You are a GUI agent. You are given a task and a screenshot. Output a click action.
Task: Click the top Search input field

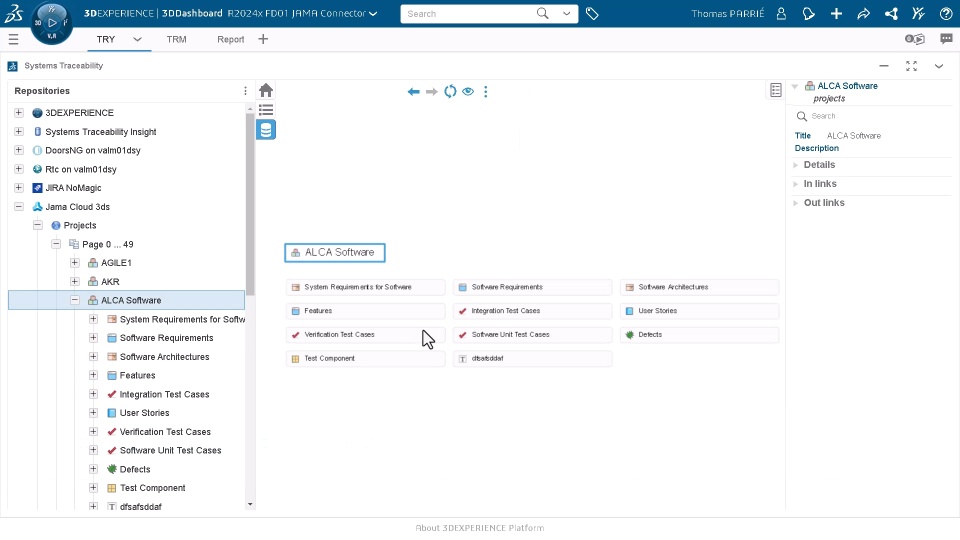[x=468, y=13]
